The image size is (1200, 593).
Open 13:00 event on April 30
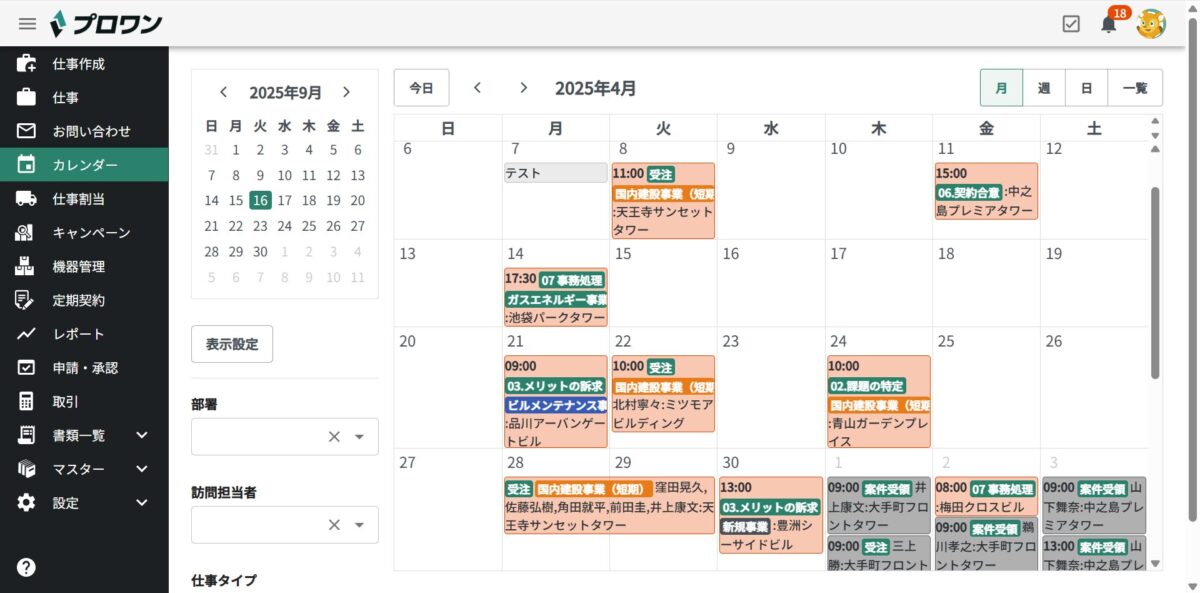click(x=771, y=515)
